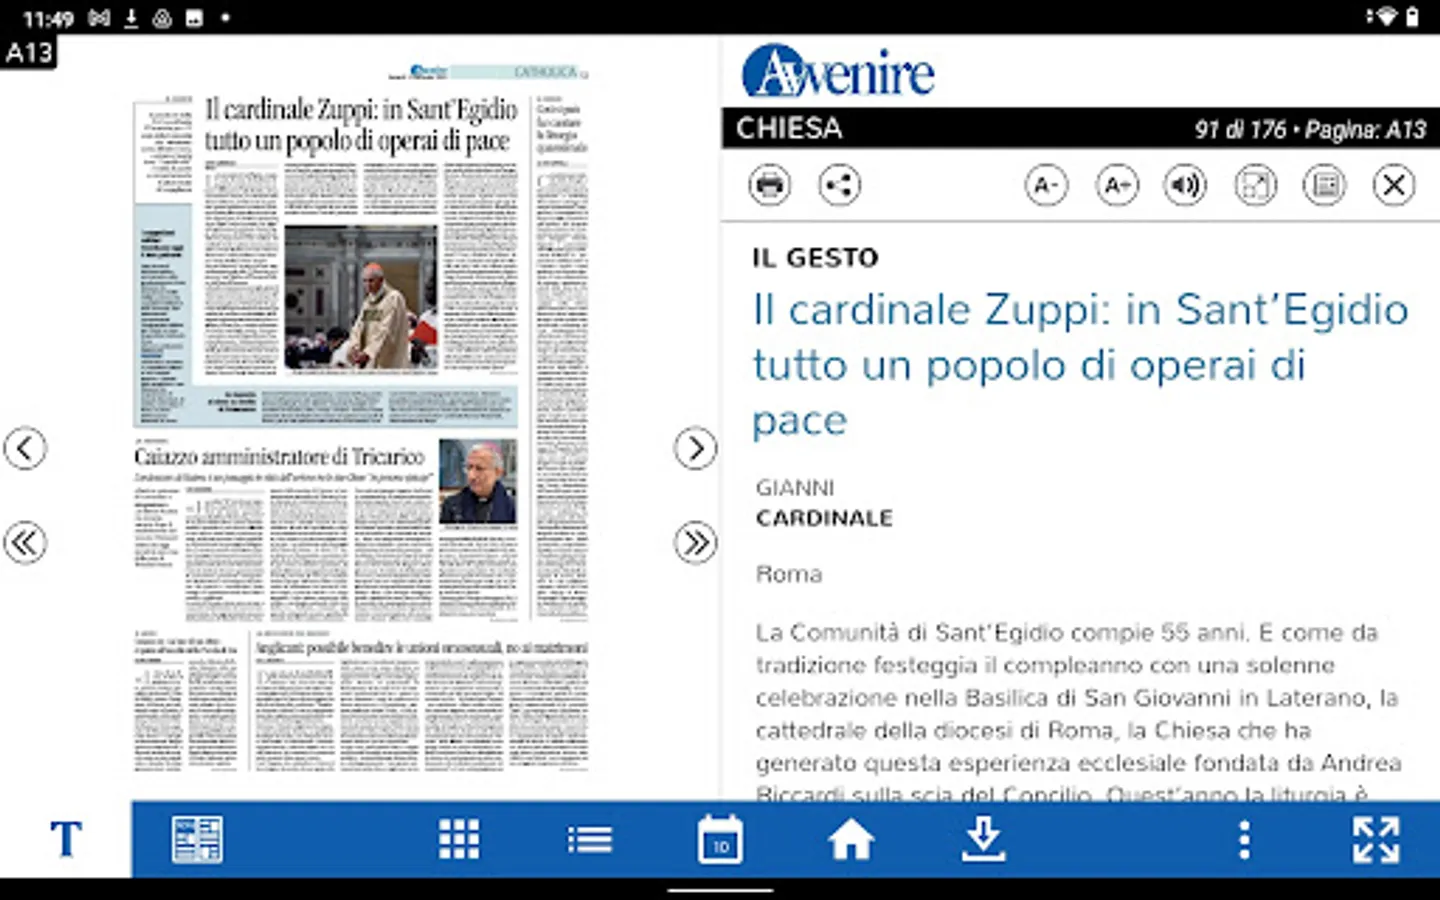Go to next page arrow
This screenshot has height=900, width=1440.
(695, 448)
